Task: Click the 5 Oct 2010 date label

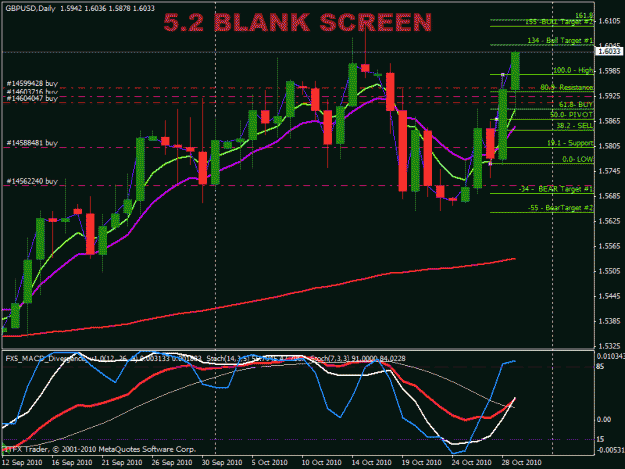Action: tap(269, 462)
